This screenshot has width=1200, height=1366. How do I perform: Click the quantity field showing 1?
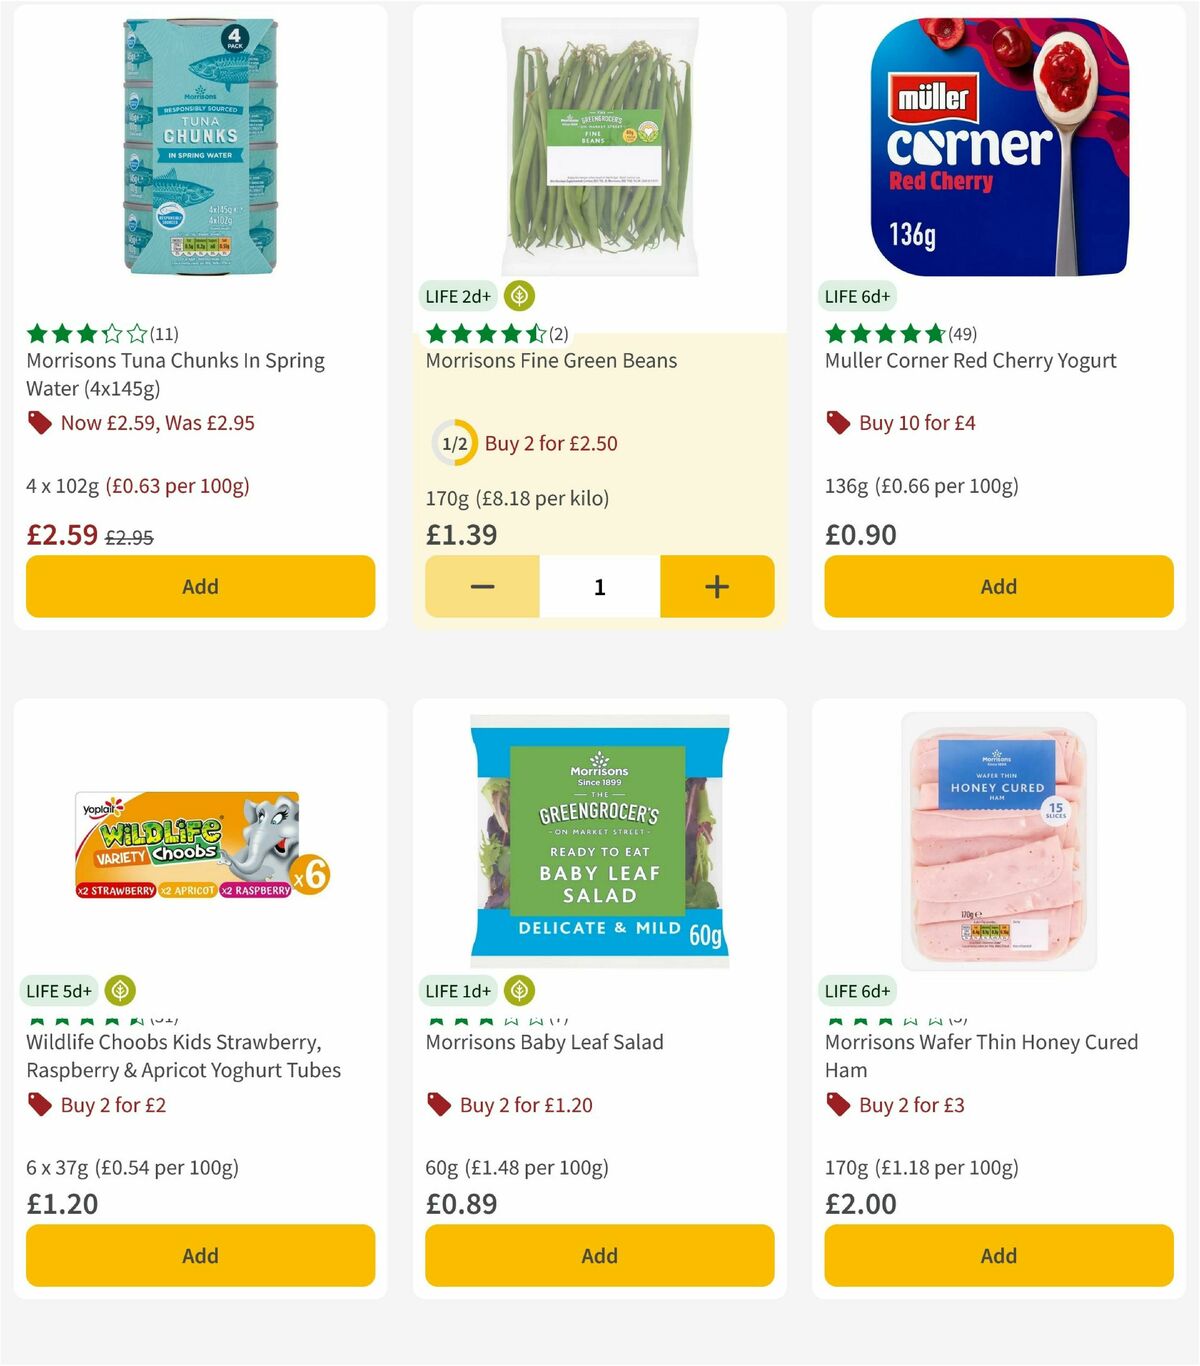coord(599,587)
